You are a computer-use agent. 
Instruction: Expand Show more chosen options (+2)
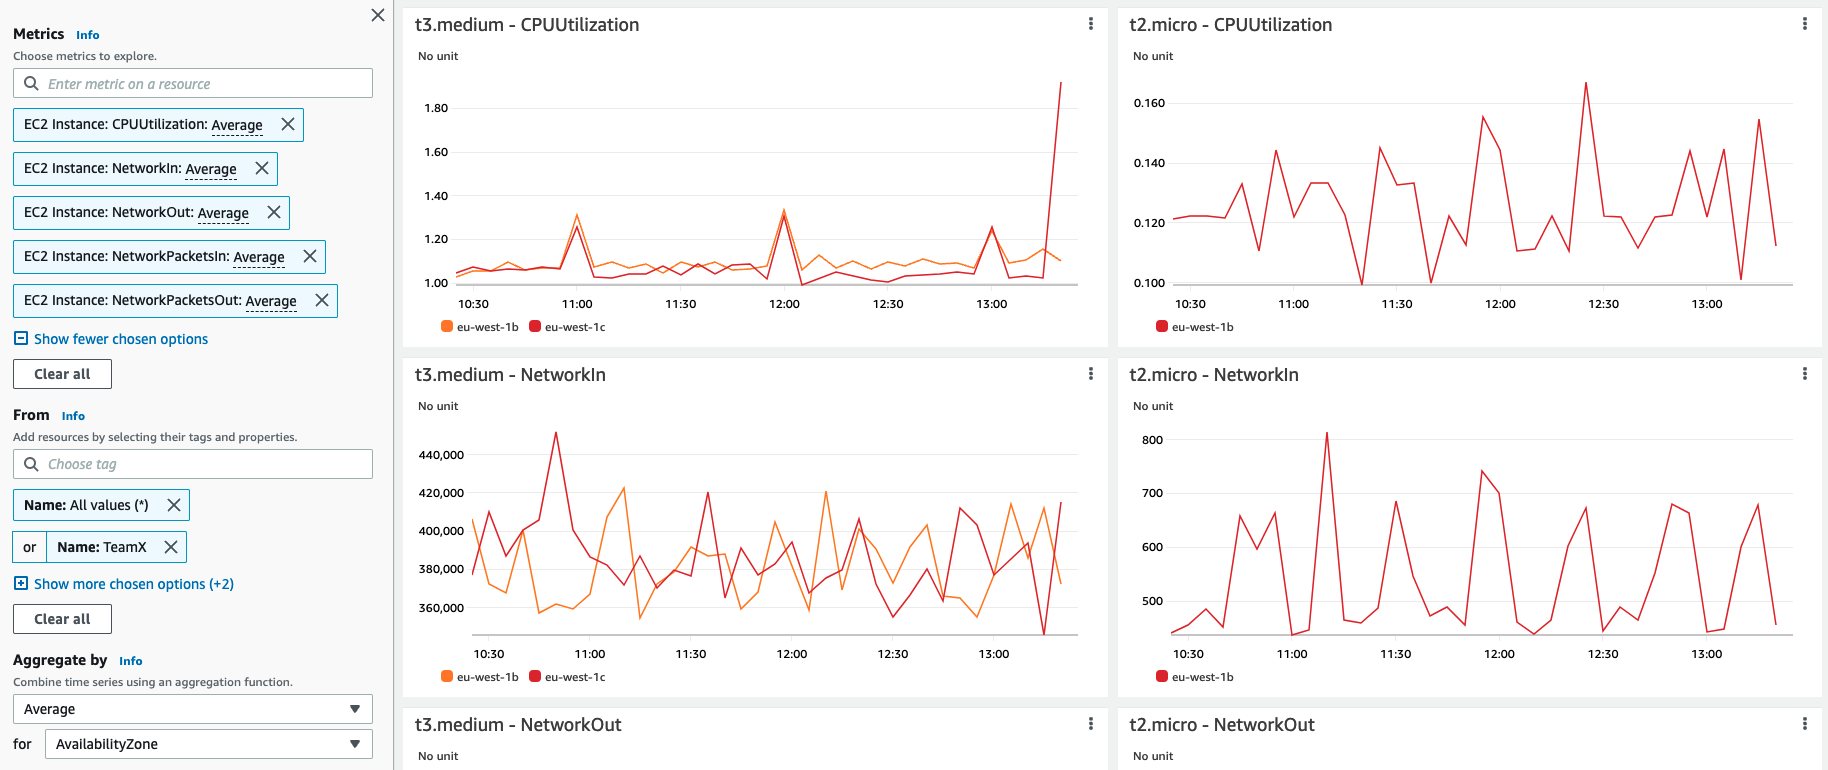[x=124, y=584]
